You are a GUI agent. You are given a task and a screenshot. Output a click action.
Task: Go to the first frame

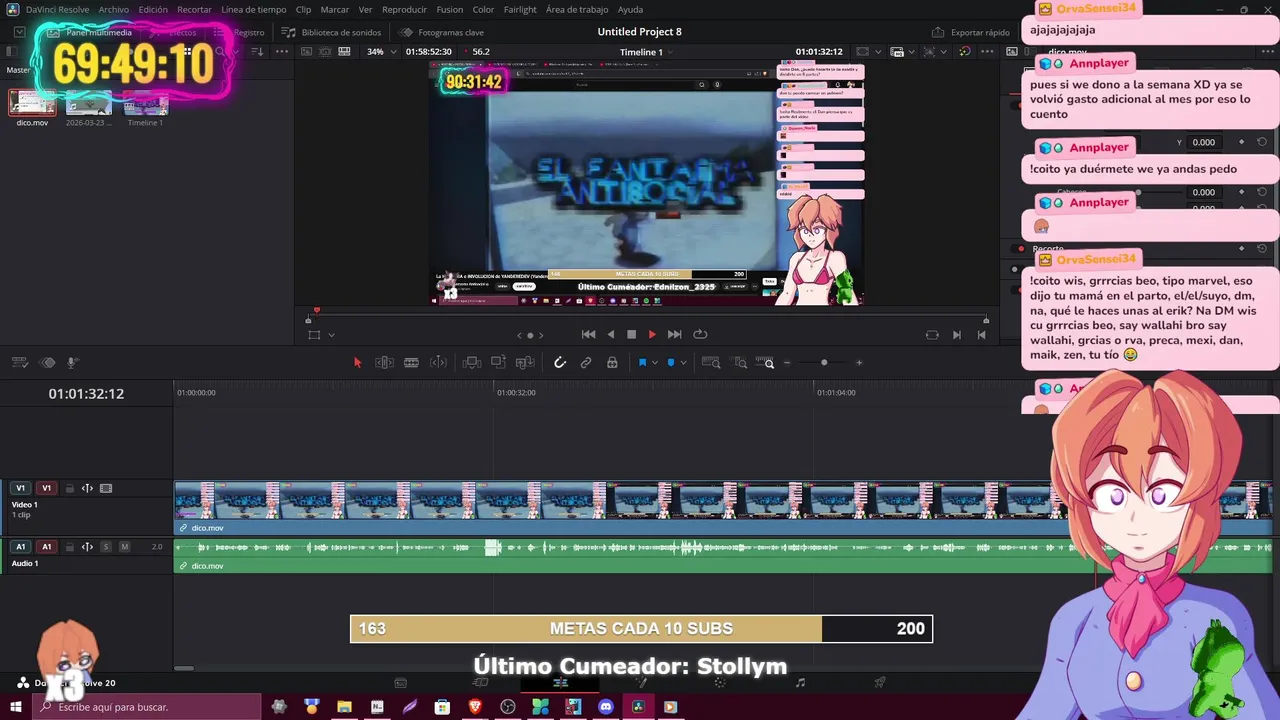tap(588, 335)
